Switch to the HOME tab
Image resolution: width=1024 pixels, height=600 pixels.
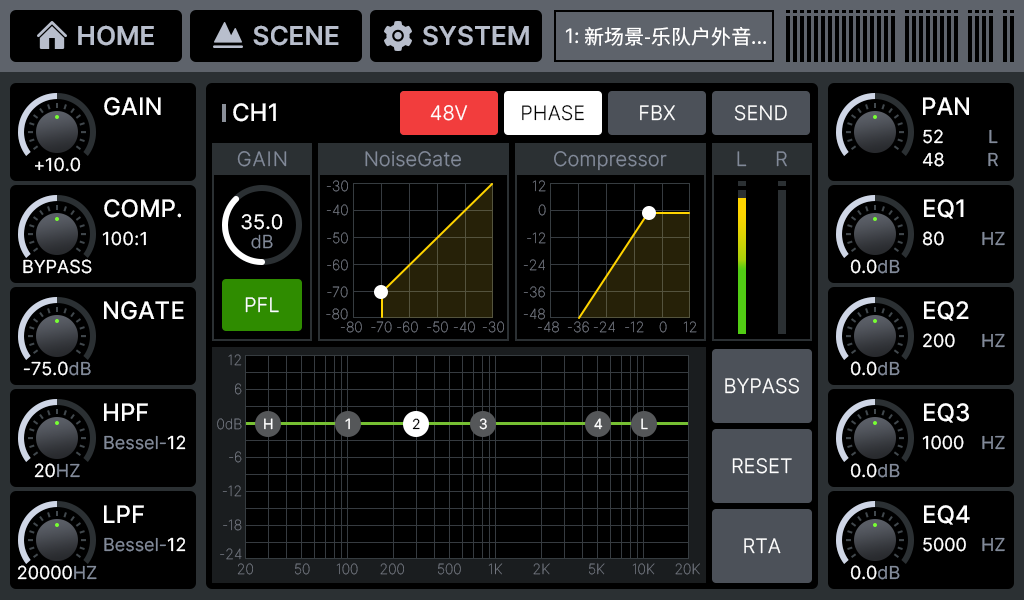(95, 35)
